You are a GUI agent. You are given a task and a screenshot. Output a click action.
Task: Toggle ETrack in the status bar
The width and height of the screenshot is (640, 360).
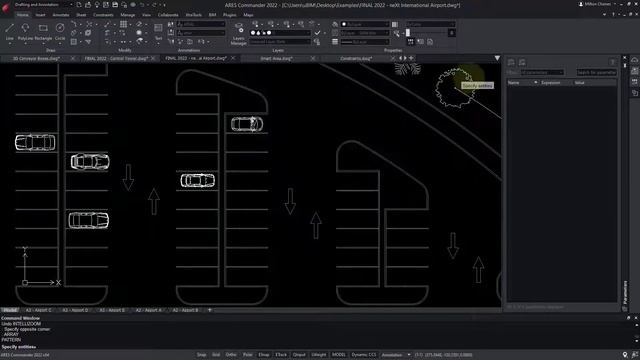click(x=281, y=355)
